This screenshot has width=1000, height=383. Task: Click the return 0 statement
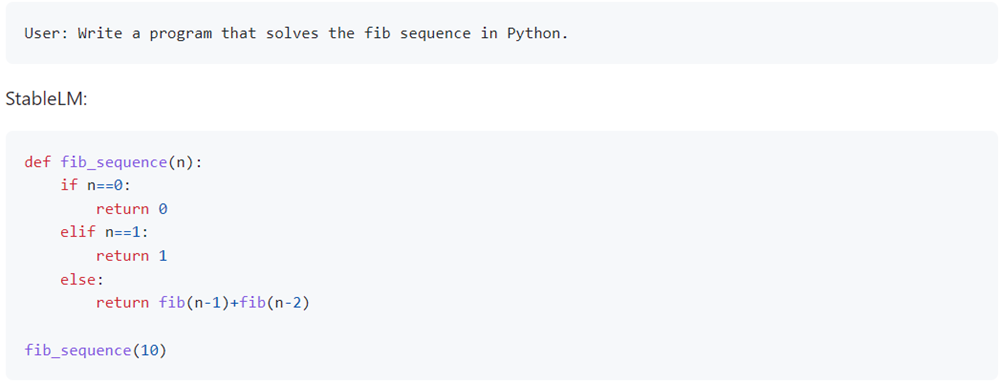[132, 209]
